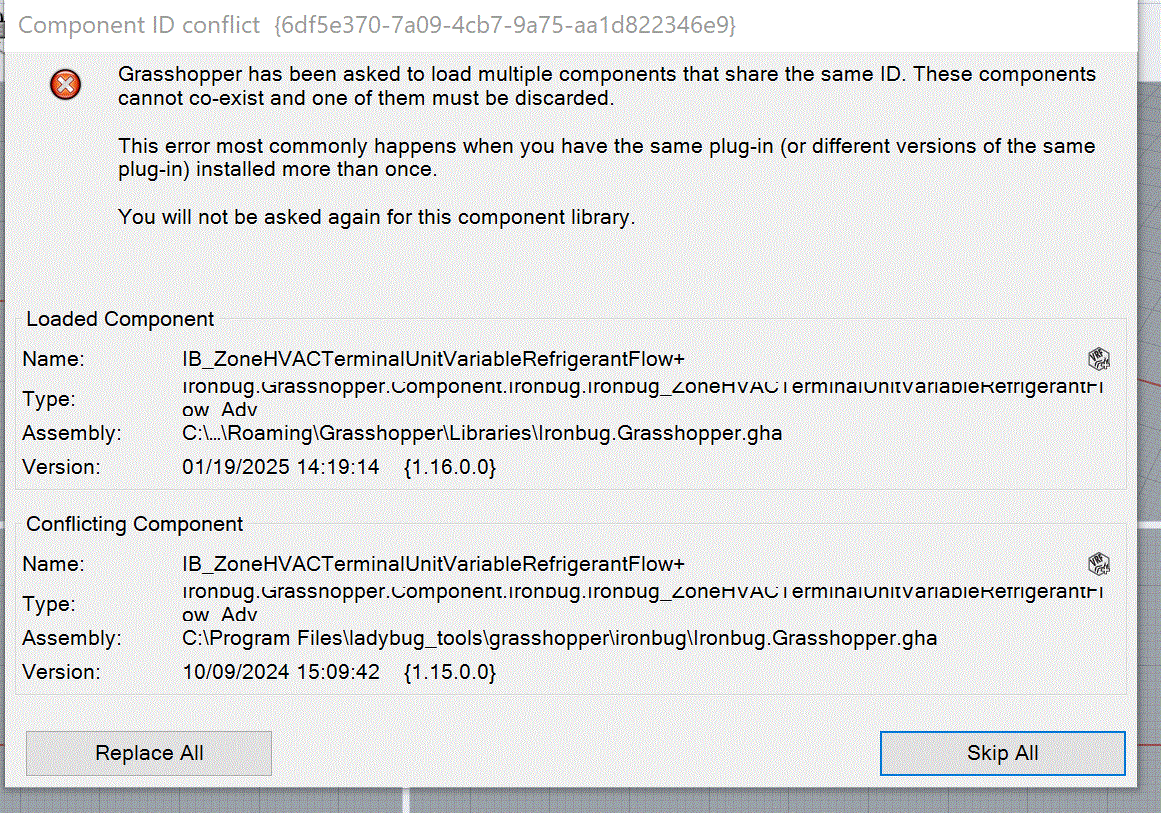Screen dimensions: 1161x813
Task: Select the component GUID in title bar
Action: coord(505,25)
